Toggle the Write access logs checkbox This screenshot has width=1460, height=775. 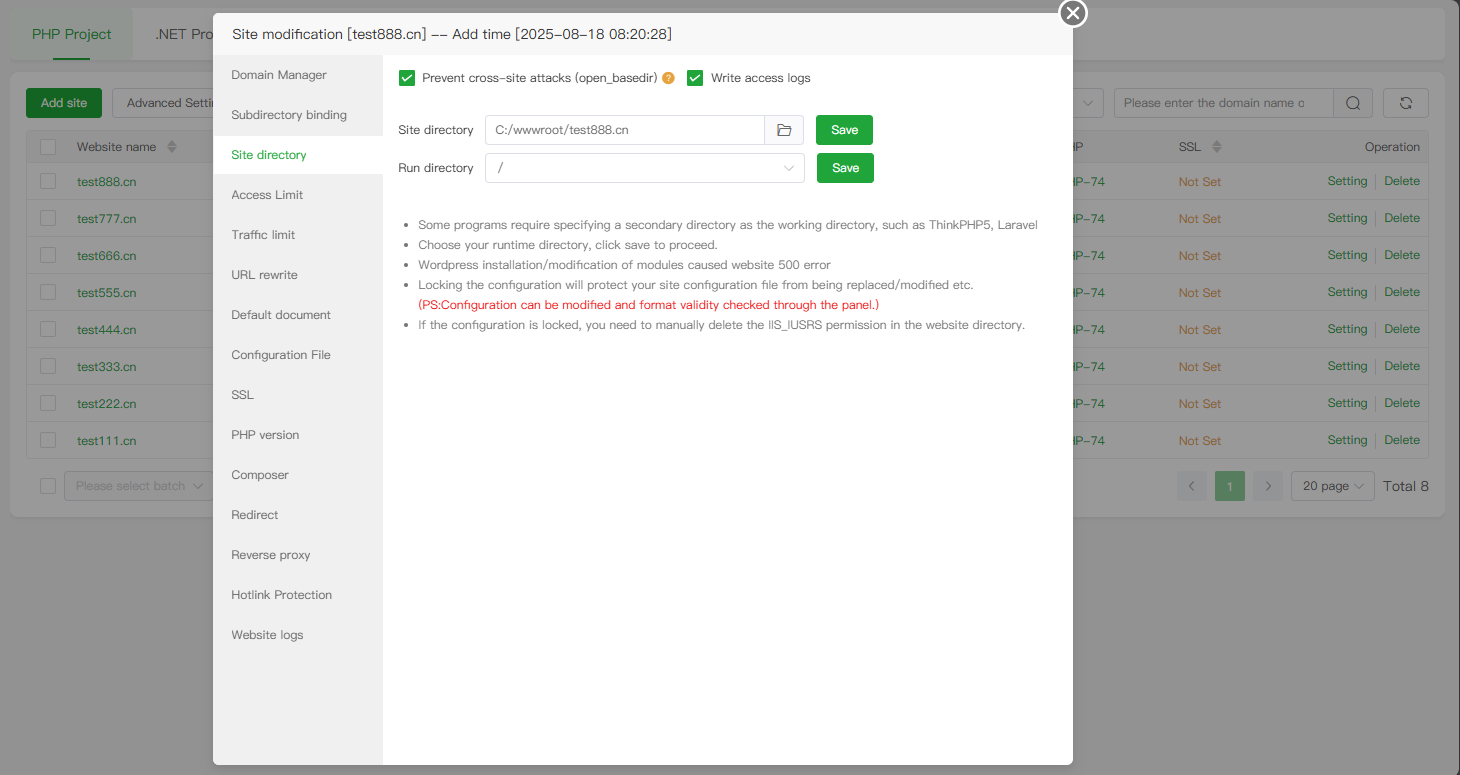tap(695, 78)
